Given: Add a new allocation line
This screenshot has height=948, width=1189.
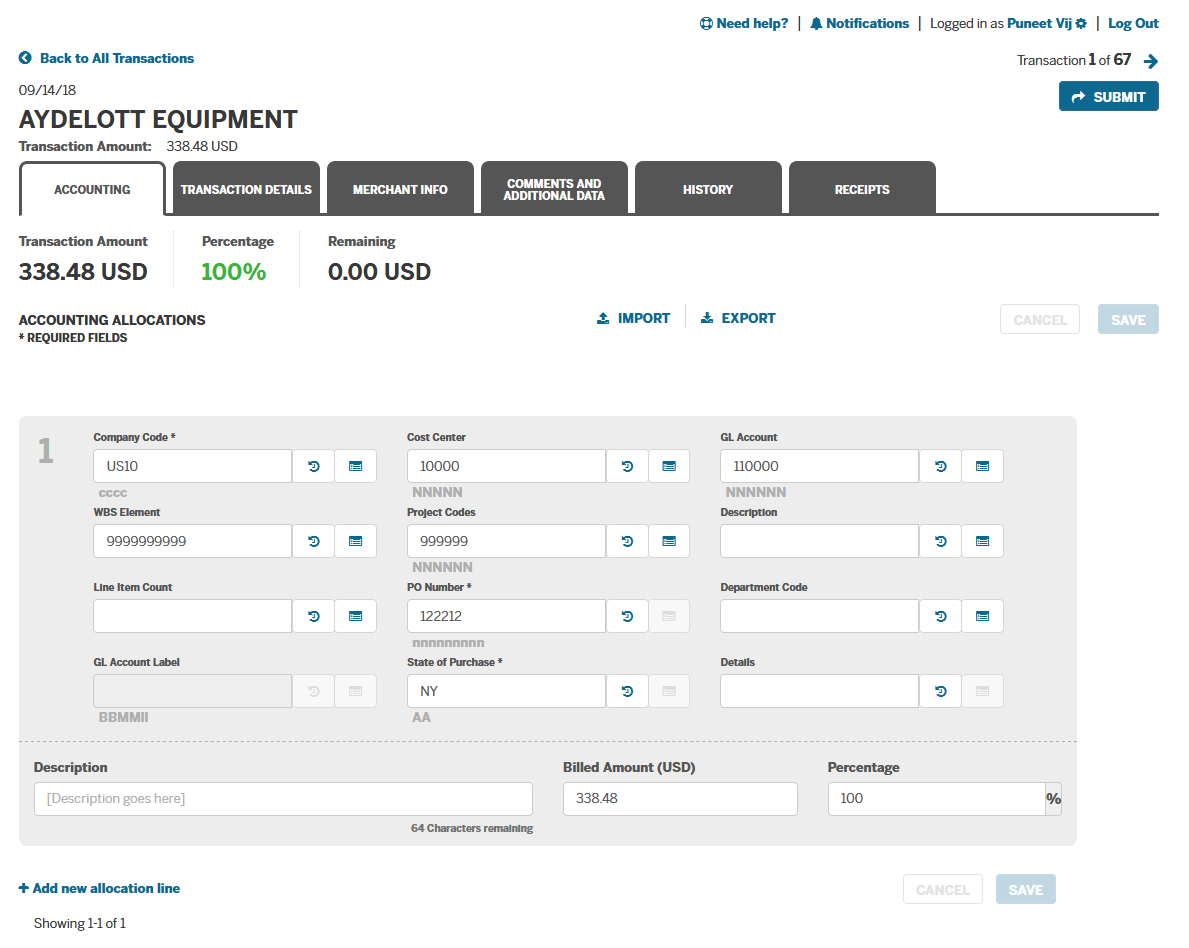Looking at the screenshot, I should pyautogui.click(x=99, y=888).
